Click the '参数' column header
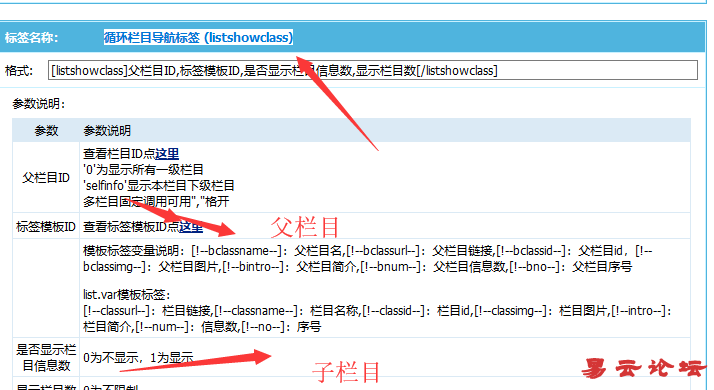 [x=46, y=131]
